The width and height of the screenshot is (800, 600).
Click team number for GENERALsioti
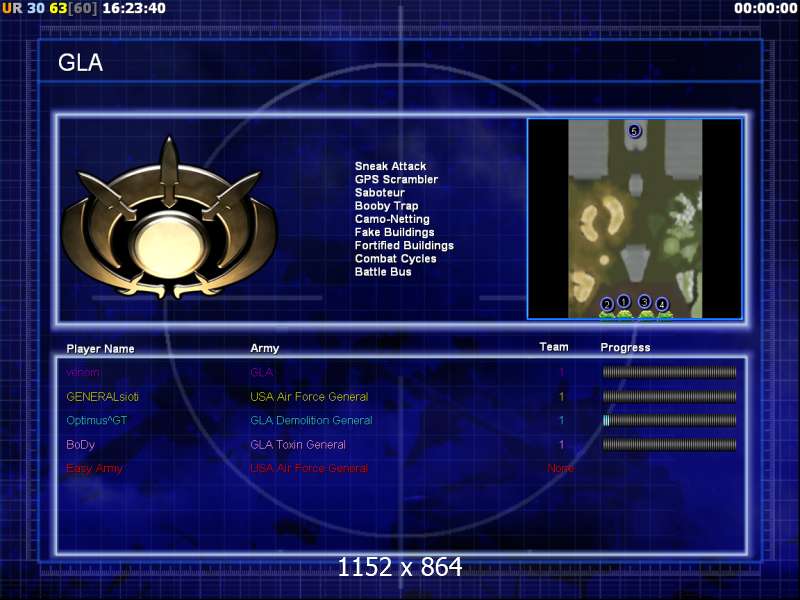(x=561, y=396)
